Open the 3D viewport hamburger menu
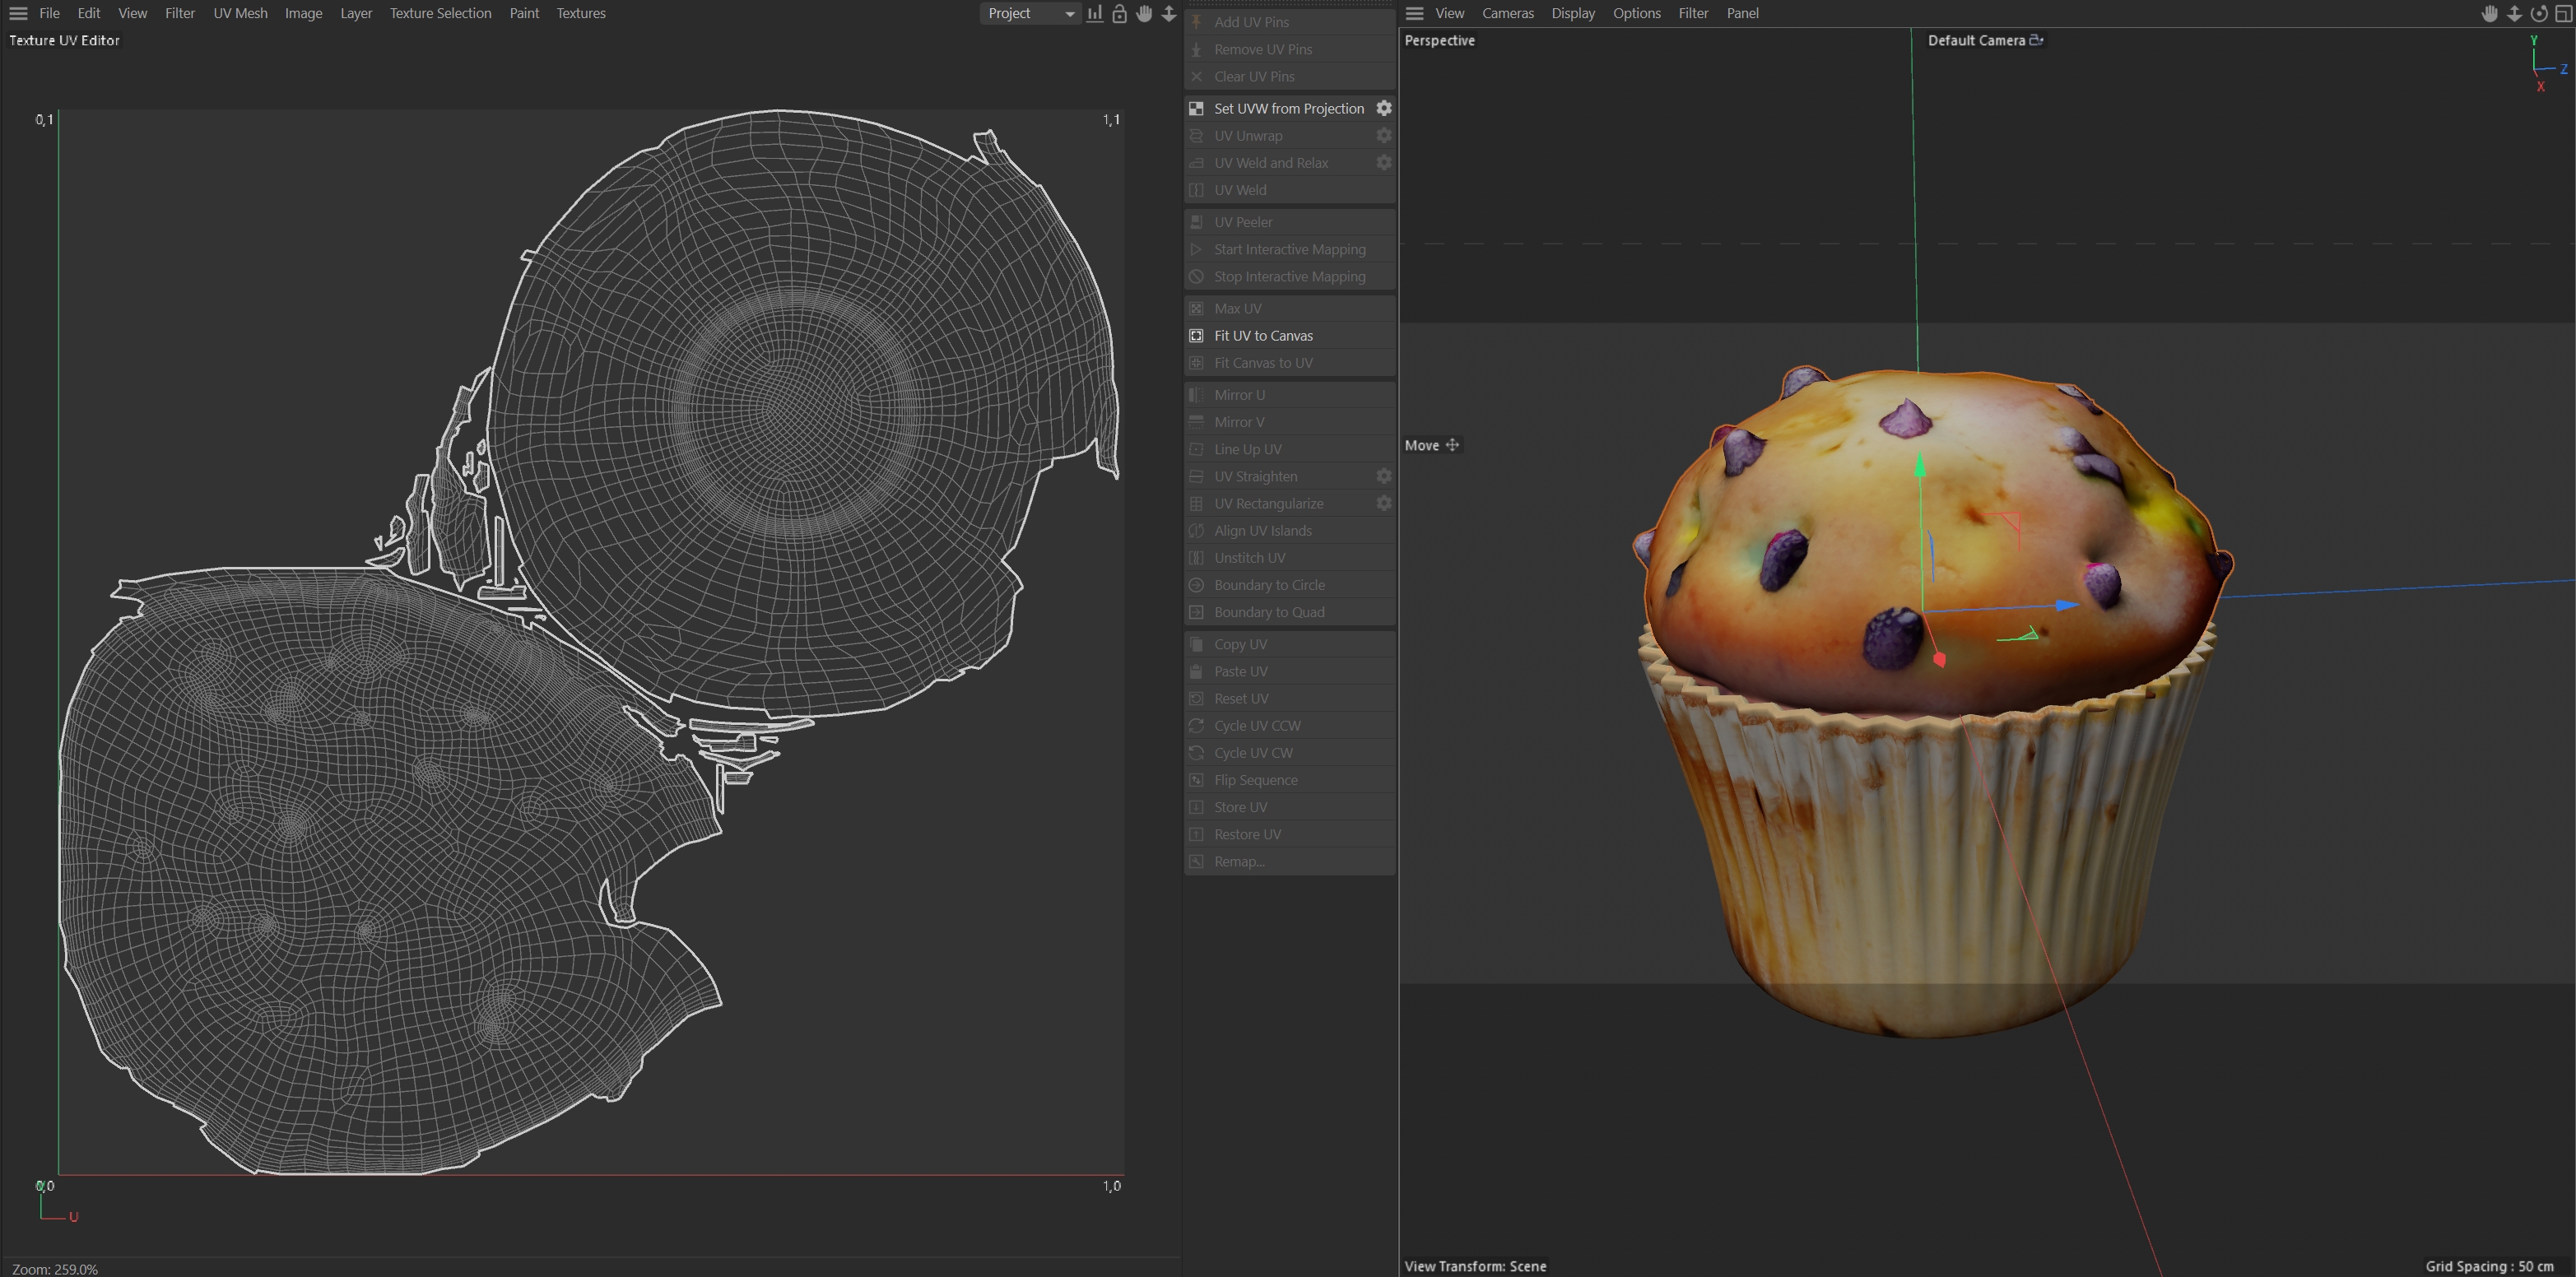 [x=1414, y=13]
